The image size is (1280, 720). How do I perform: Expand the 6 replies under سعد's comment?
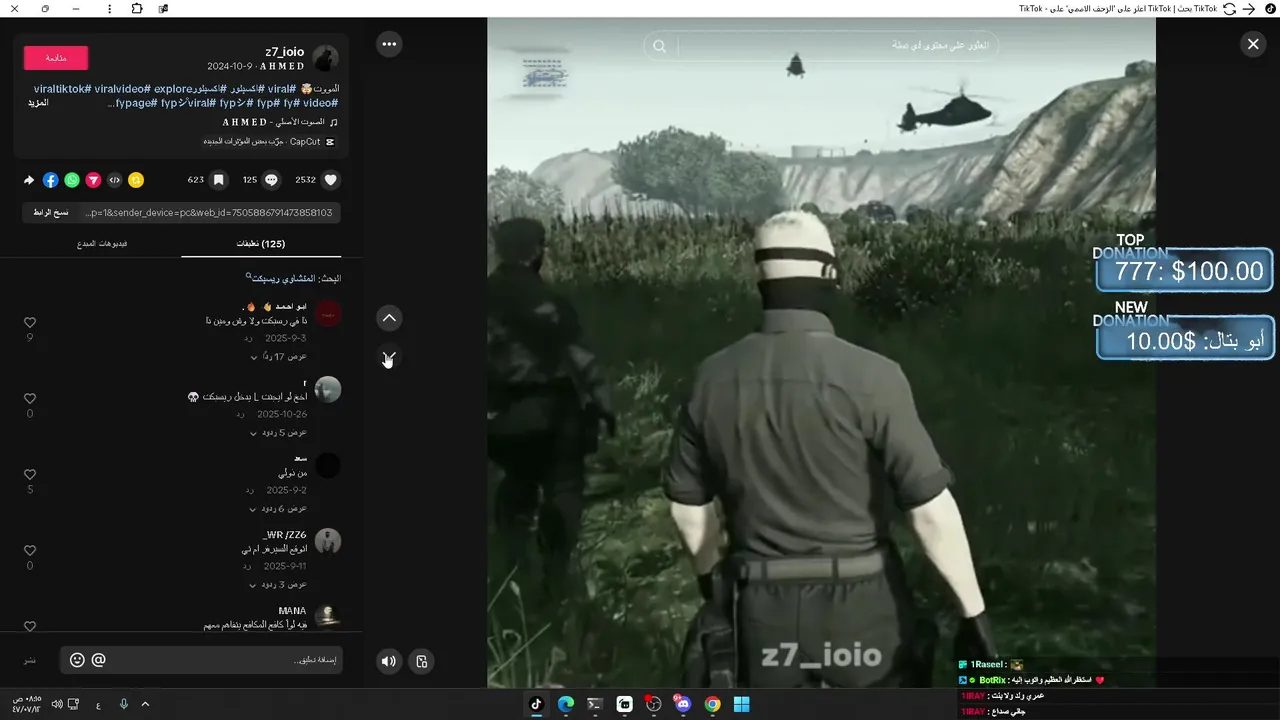(x=279, y=509)
